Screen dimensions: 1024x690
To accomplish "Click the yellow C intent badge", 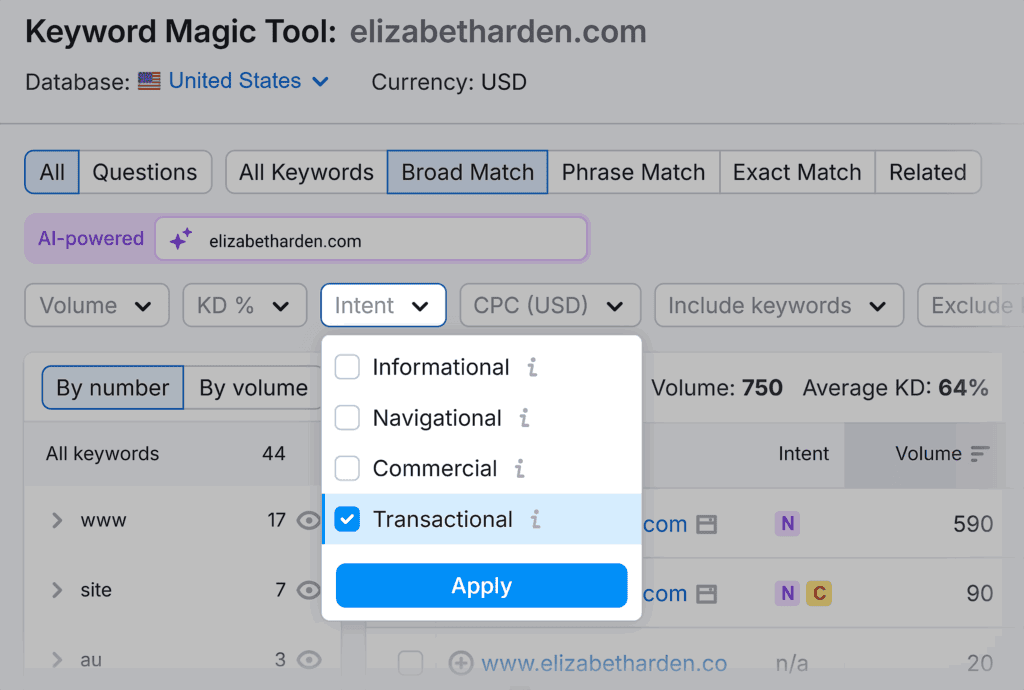I will (819, 593).
